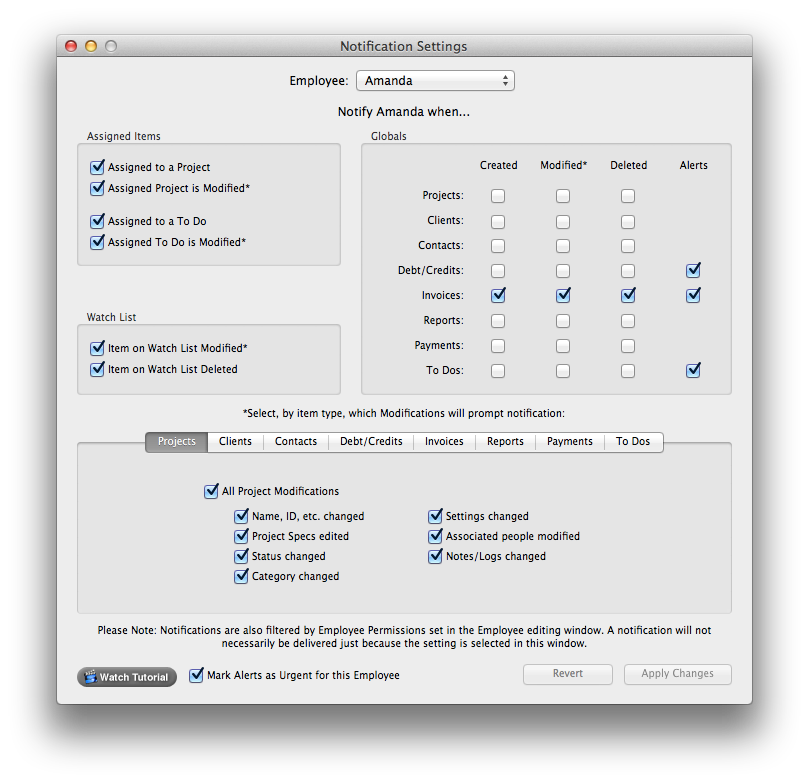Image resolution: width=809 pixels, height=783 pixels.
Task: Uncheck 'Mark Alerts as Urgent for this Employee'
Action: click(196, 676)
